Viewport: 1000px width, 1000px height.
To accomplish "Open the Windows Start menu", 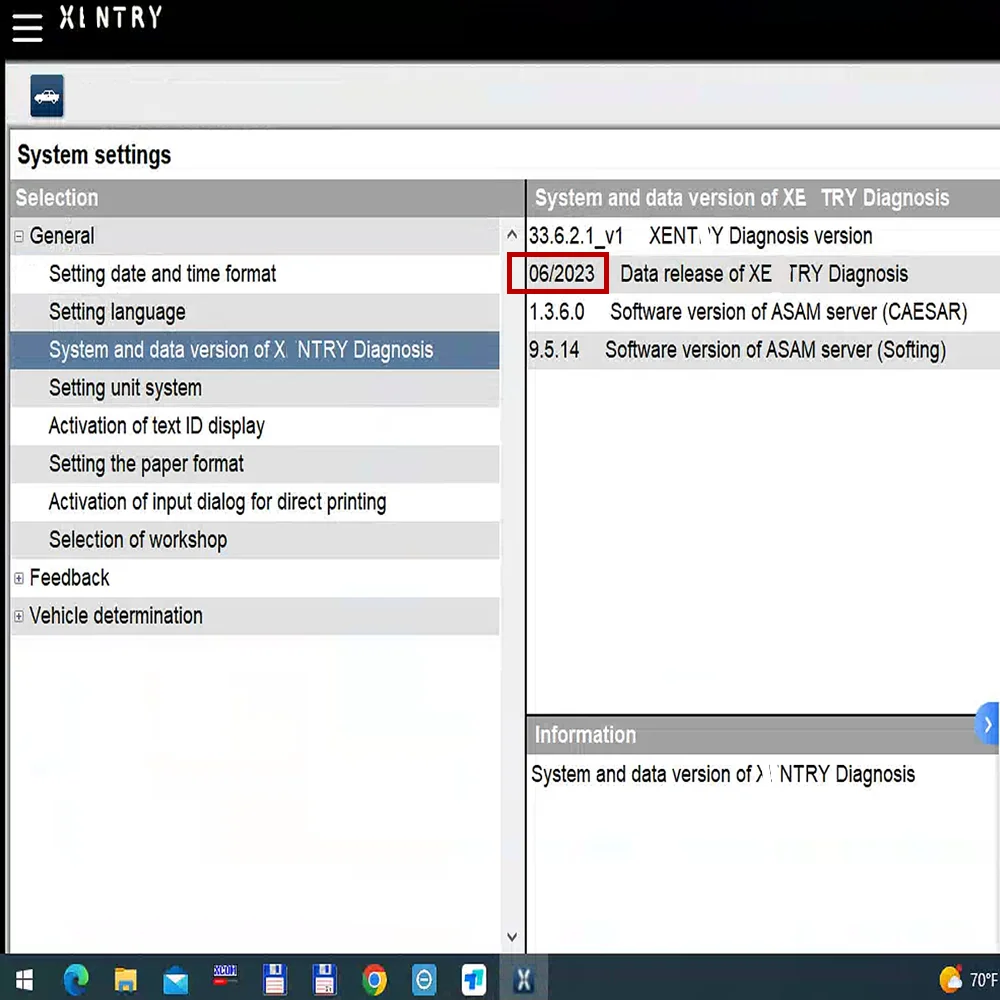I will (24, 980).
